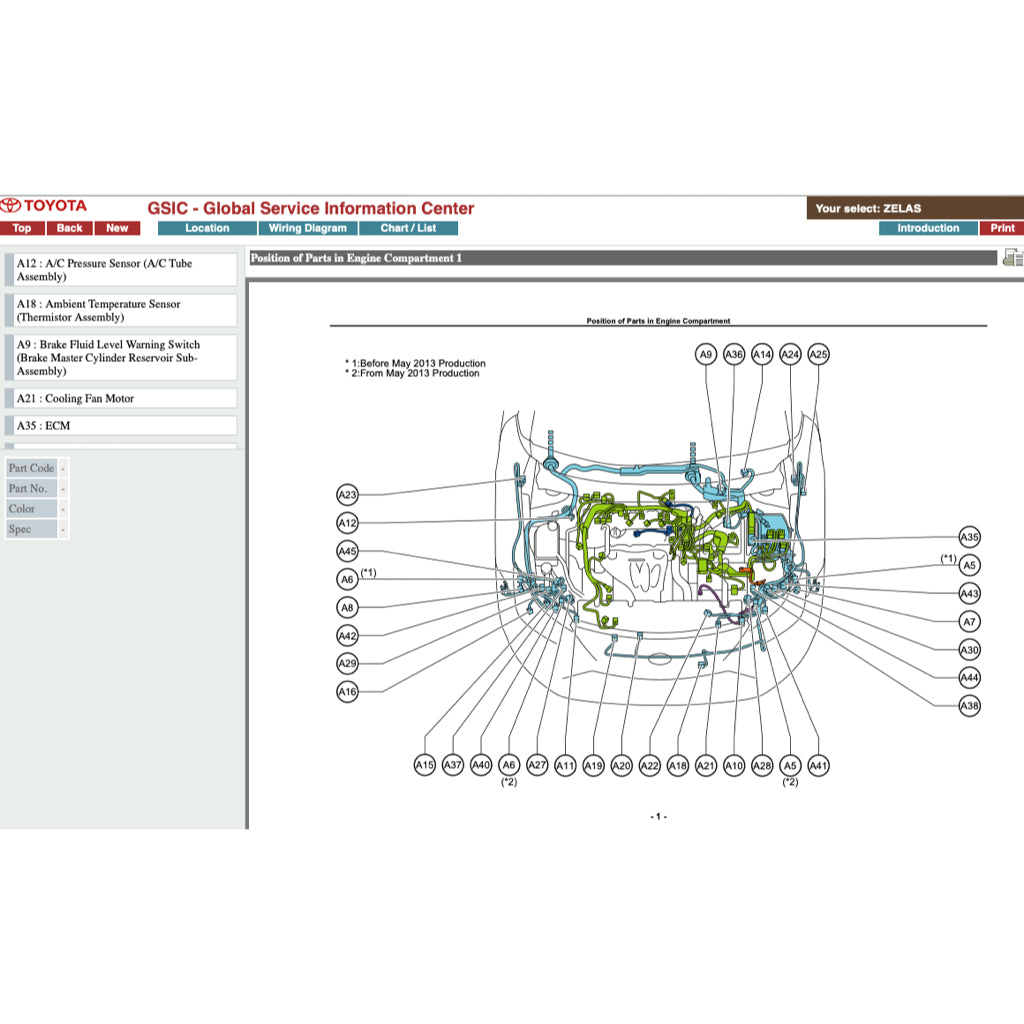Click the A23 connector callout
The width and height of the screenshot is (1024, 1024).
point(347,495)
